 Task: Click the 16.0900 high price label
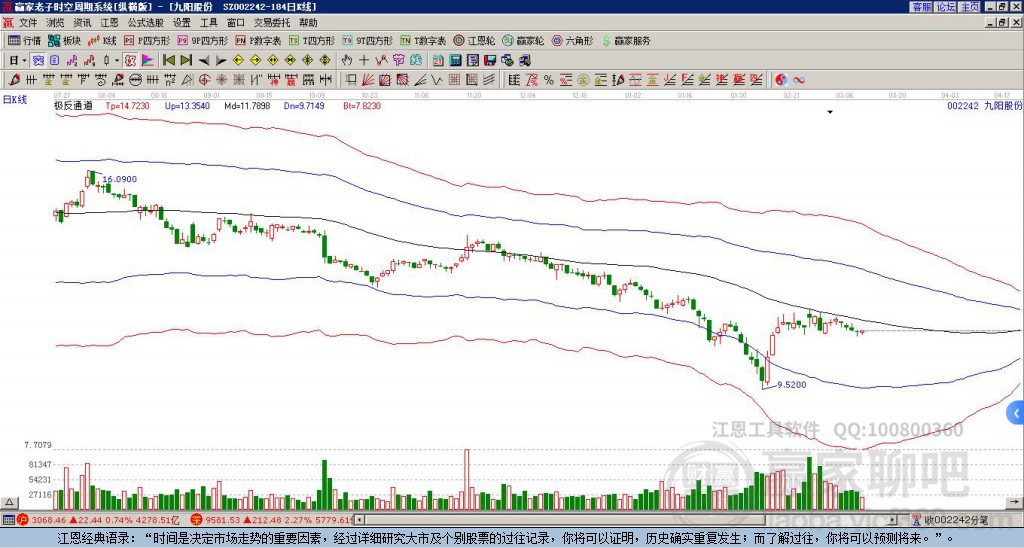[120, 179]
